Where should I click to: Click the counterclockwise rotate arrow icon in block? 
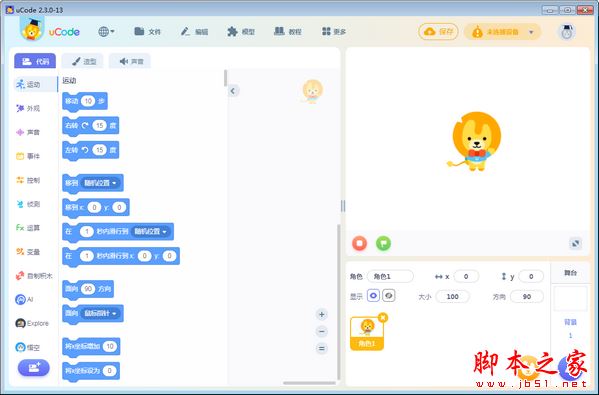[85, 150]
